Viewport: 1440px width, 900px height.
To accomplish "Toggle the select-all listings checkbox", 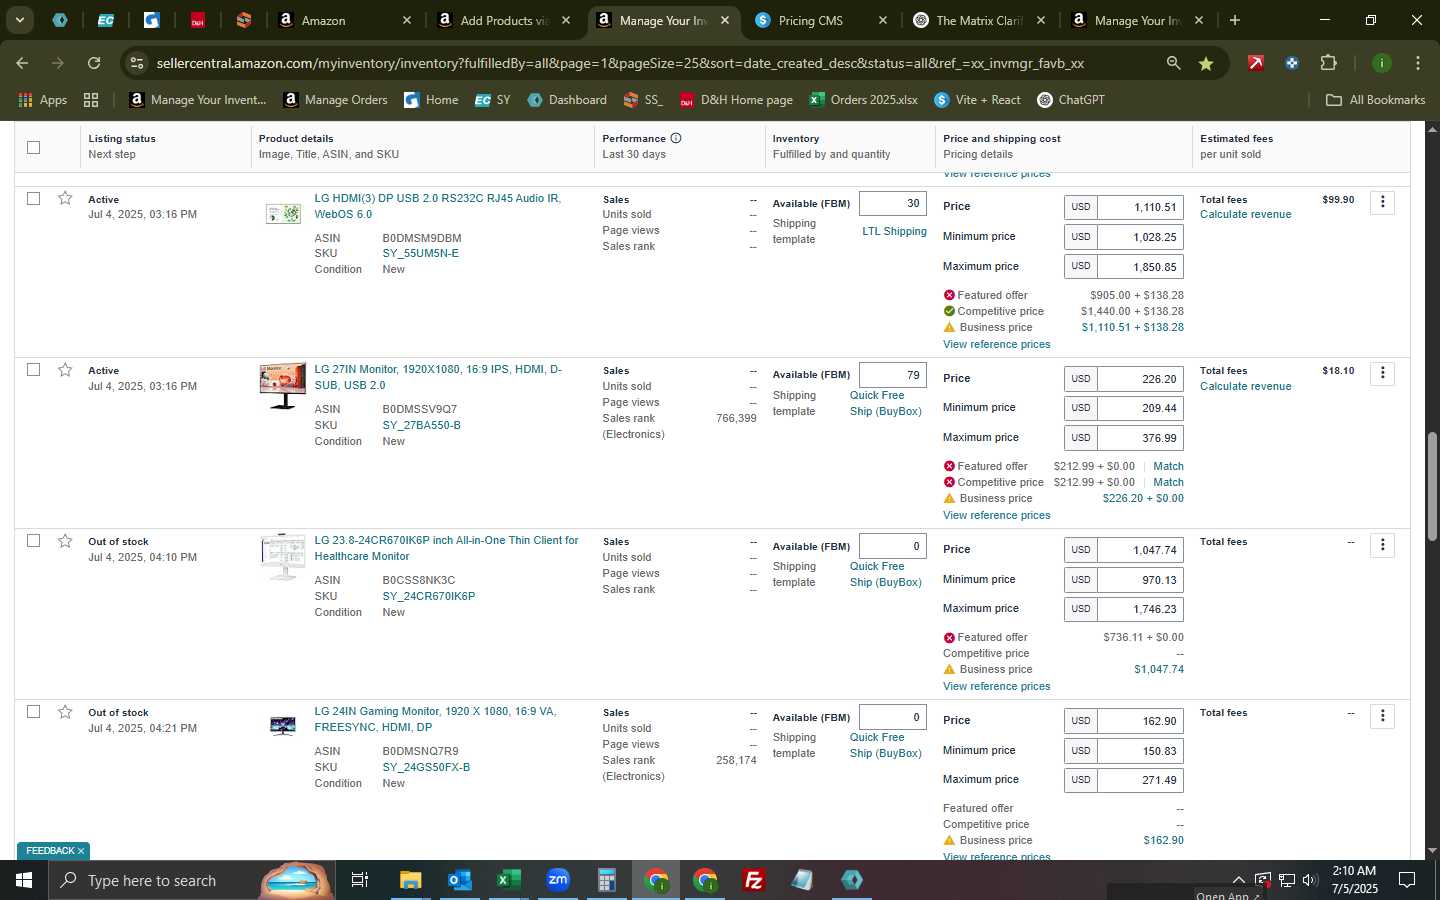I will pos(33,147).
